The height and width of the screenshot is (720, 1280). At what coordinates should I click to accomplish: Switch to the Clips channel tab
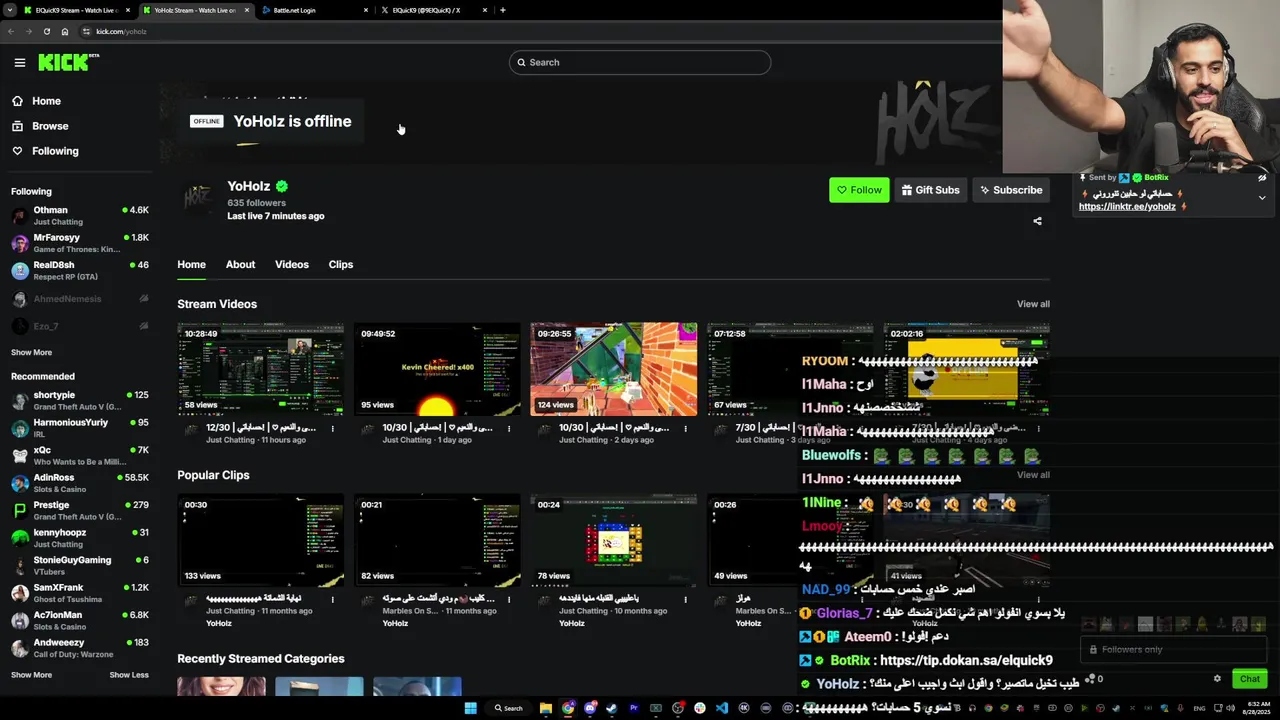(341, 265)
